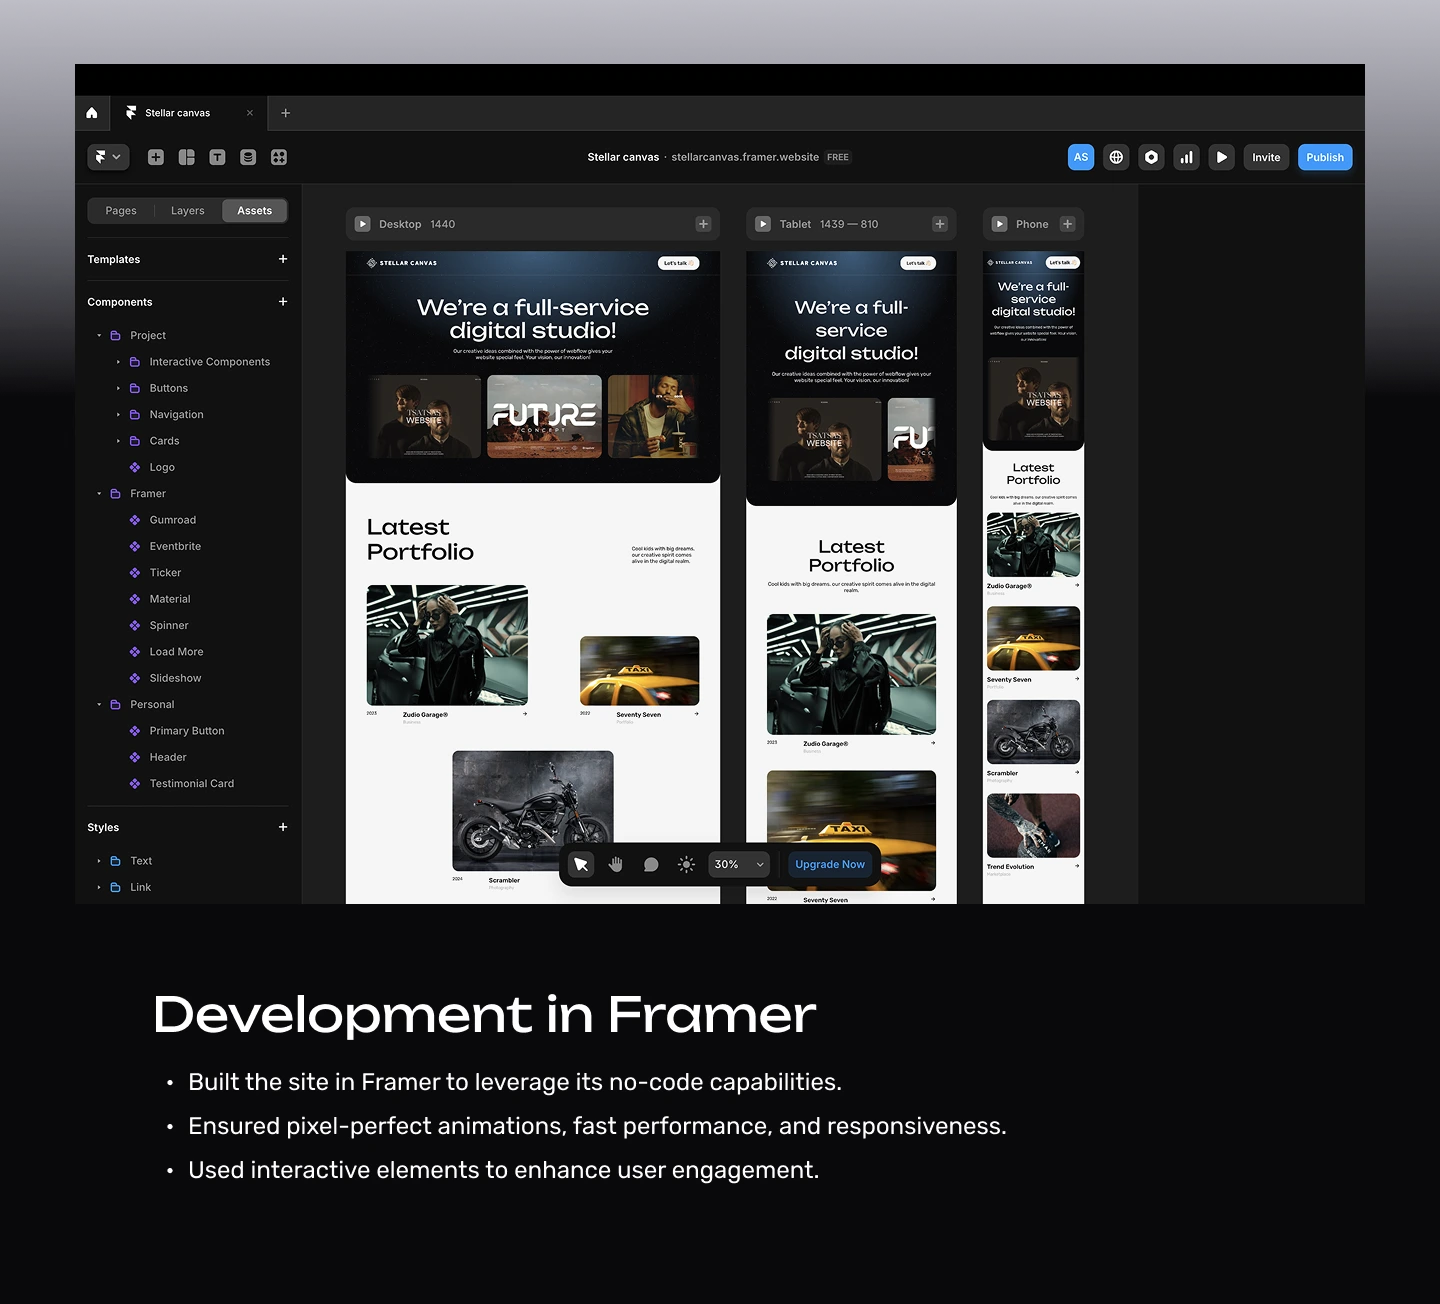Add a new template with the plus
1440x1304 pixels.
click(283, 259)
